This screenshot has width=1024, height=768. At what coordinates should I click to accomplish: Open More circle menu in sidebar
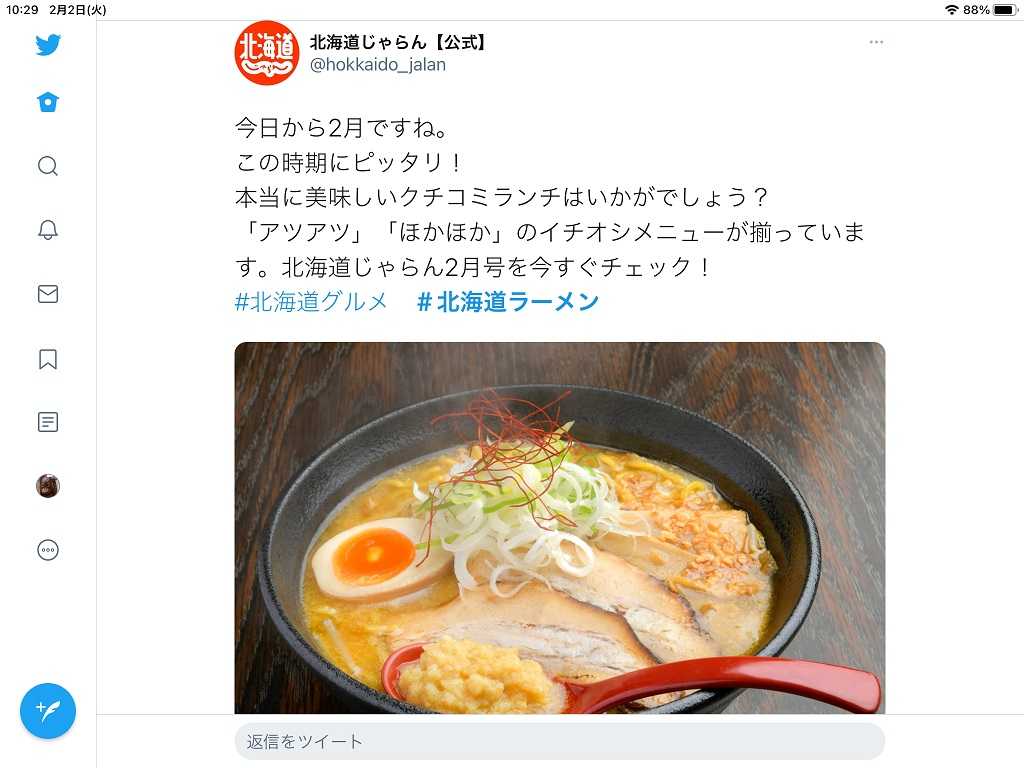pos(48,550)
